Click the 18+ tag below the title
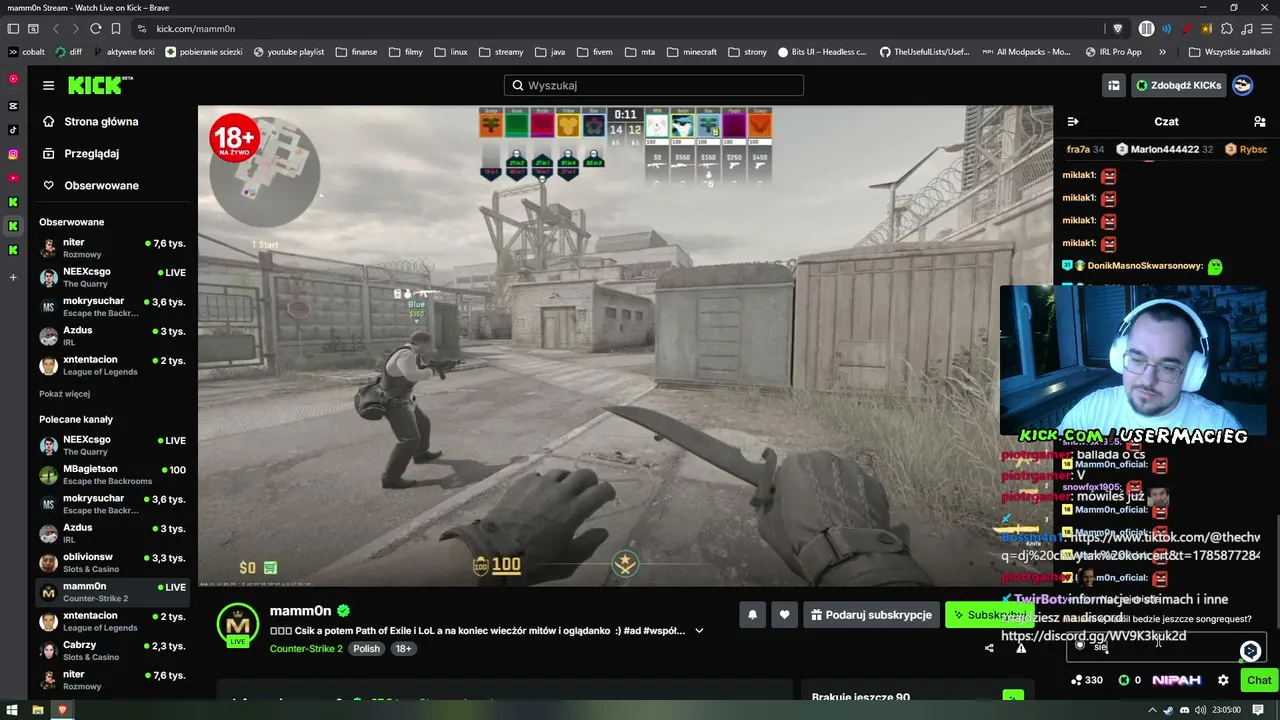Viewport: 1280px width, 720px height. click(x=403, y=649)
